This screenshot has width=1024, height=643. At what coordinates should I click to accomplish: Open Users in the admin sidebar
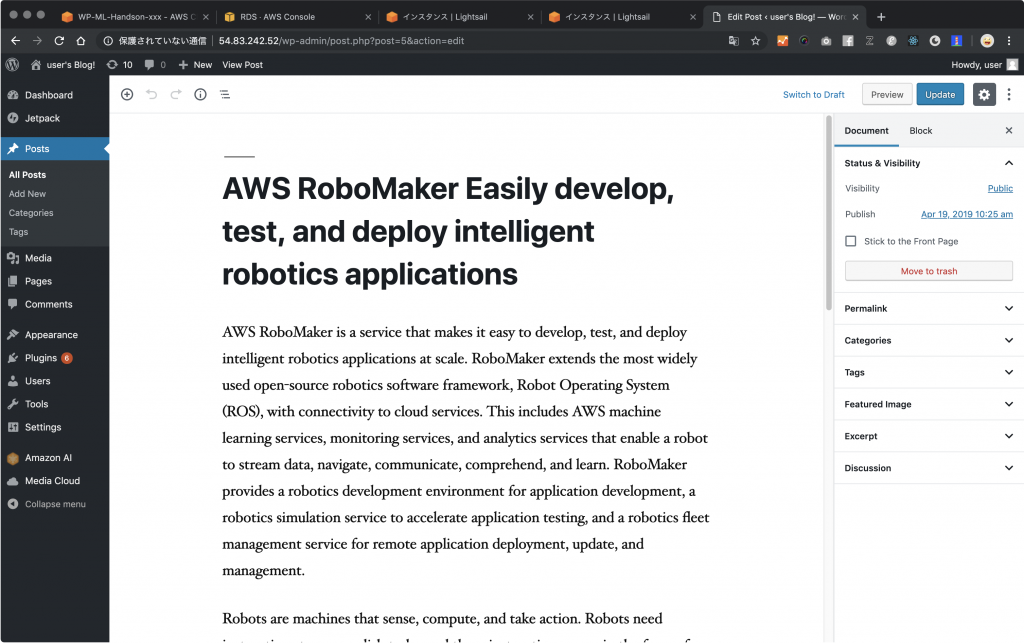coord(55,381)
